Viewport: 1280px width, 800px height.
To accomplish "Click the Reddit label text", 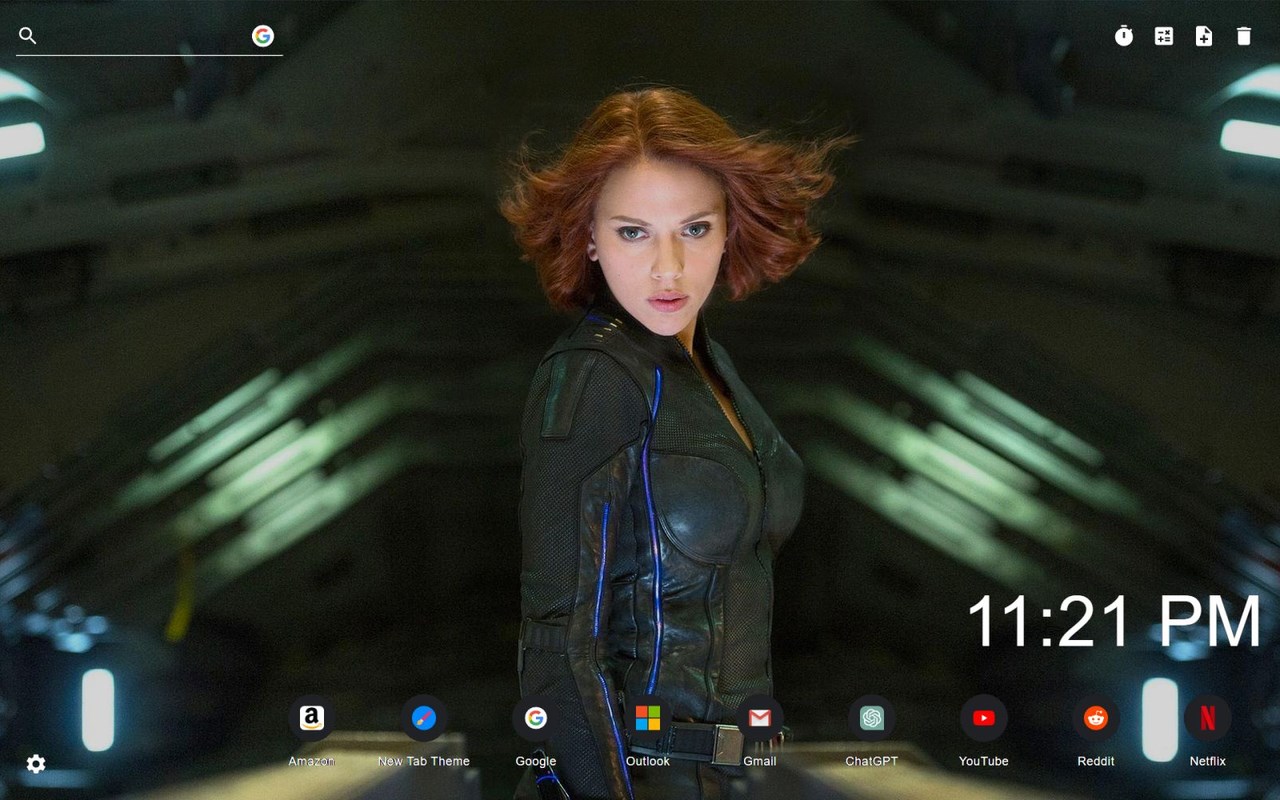I will point(1096,761).
